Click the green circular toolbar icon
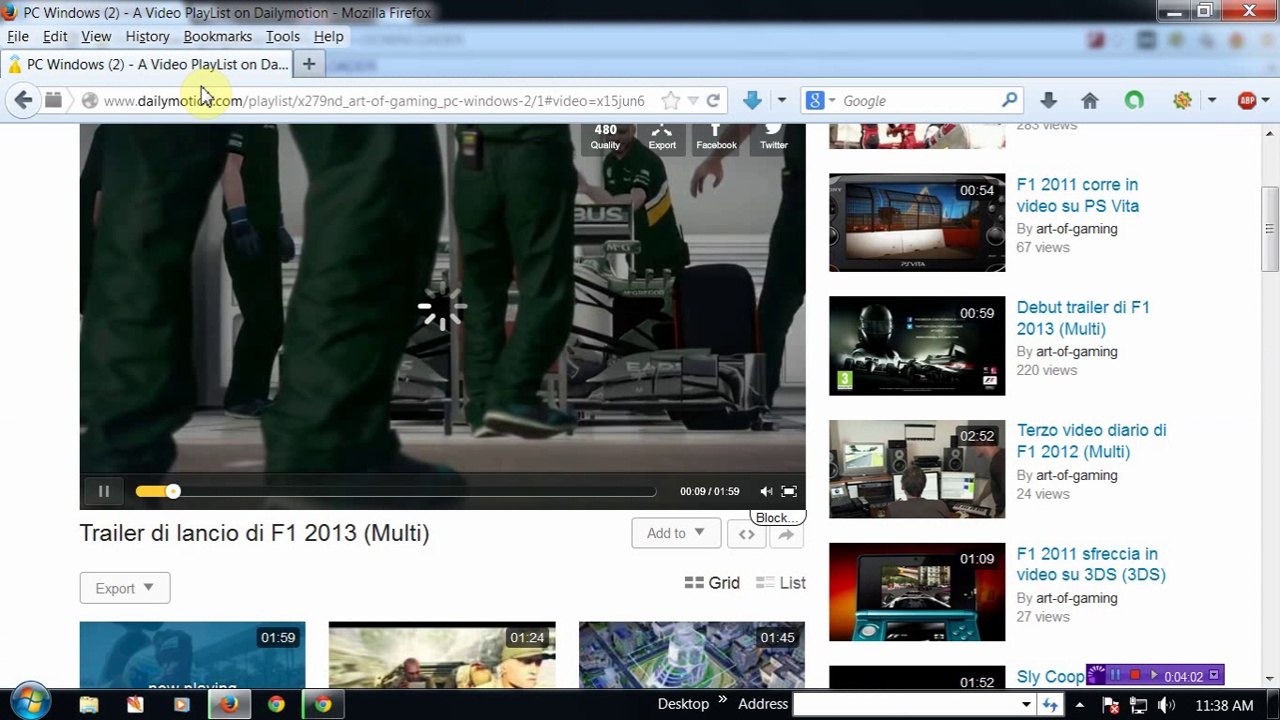Screen dimensions: 1280x720 pyautogui.click(x=1134, y=100)
